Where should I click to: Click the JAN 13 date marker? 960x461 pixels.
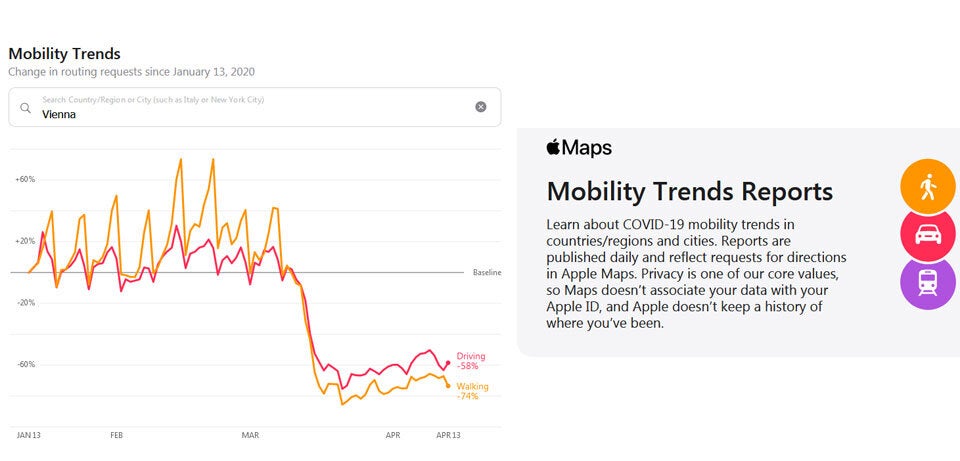click(x=28, y=436)
